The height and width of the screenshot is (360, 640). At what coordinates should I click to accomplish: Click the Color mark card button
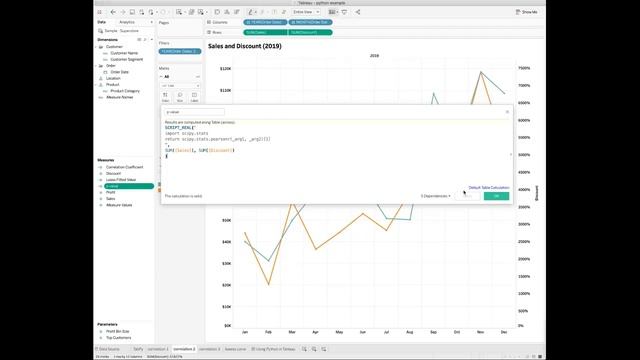pyautogui.click(x=165, y=97)
